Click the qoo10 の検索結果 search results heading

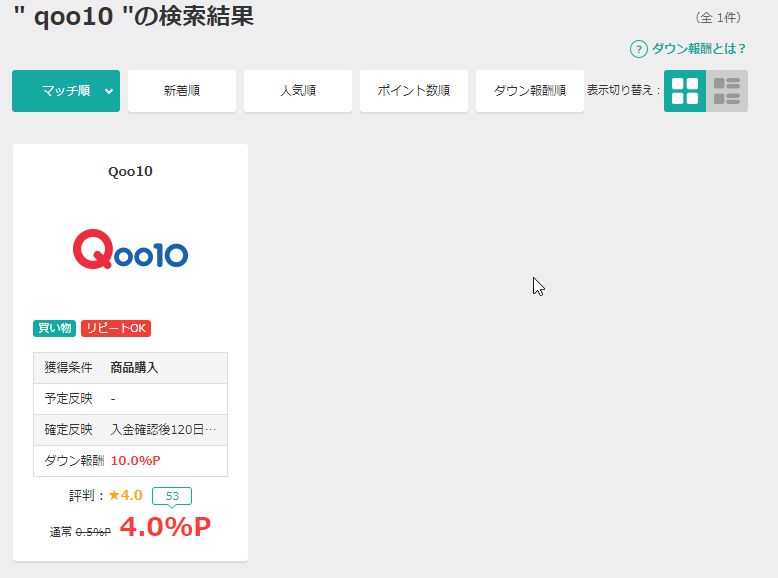click(x=133, y=16)
